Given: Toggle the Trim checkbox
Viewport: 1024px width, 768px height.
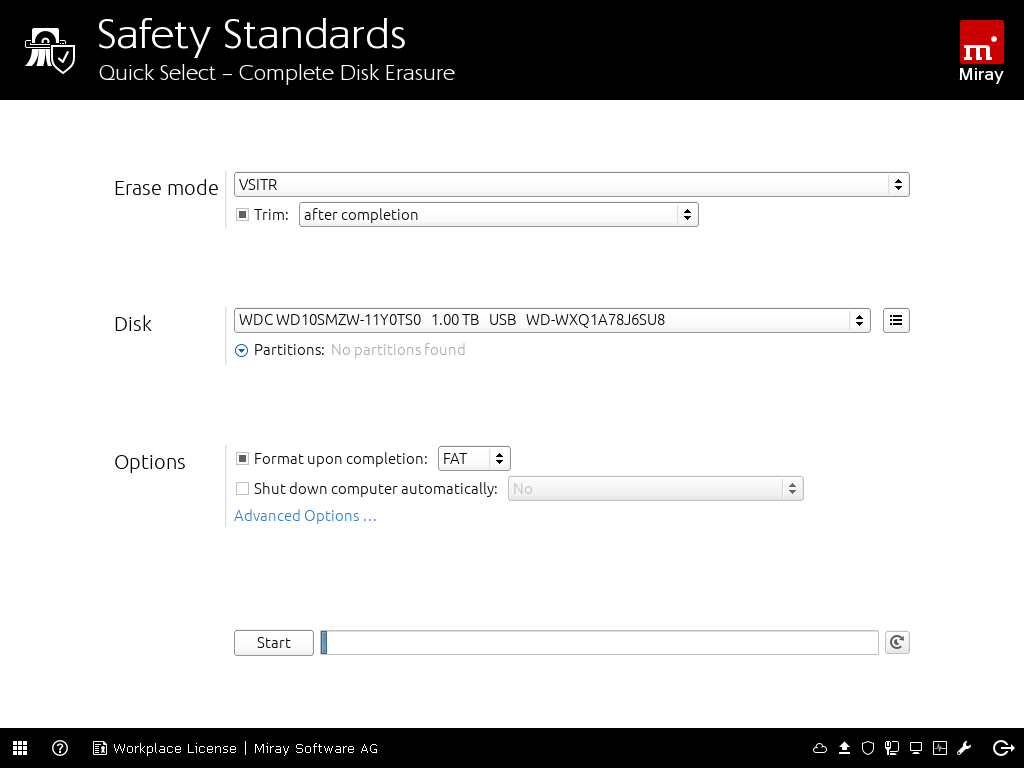Looking at the screenshot, I should point(242,215).
